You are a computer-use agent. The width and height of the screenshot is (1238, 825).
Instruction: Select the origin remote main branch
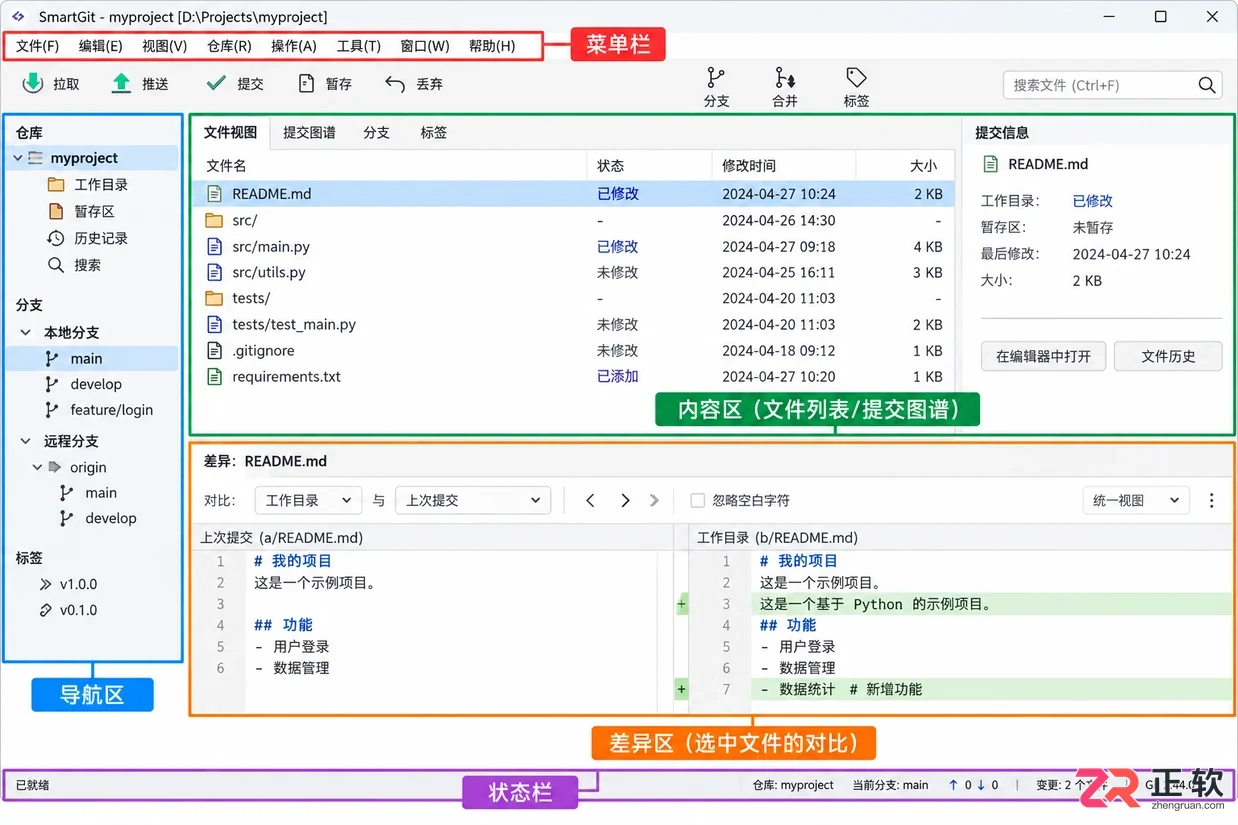coord(100,492)
